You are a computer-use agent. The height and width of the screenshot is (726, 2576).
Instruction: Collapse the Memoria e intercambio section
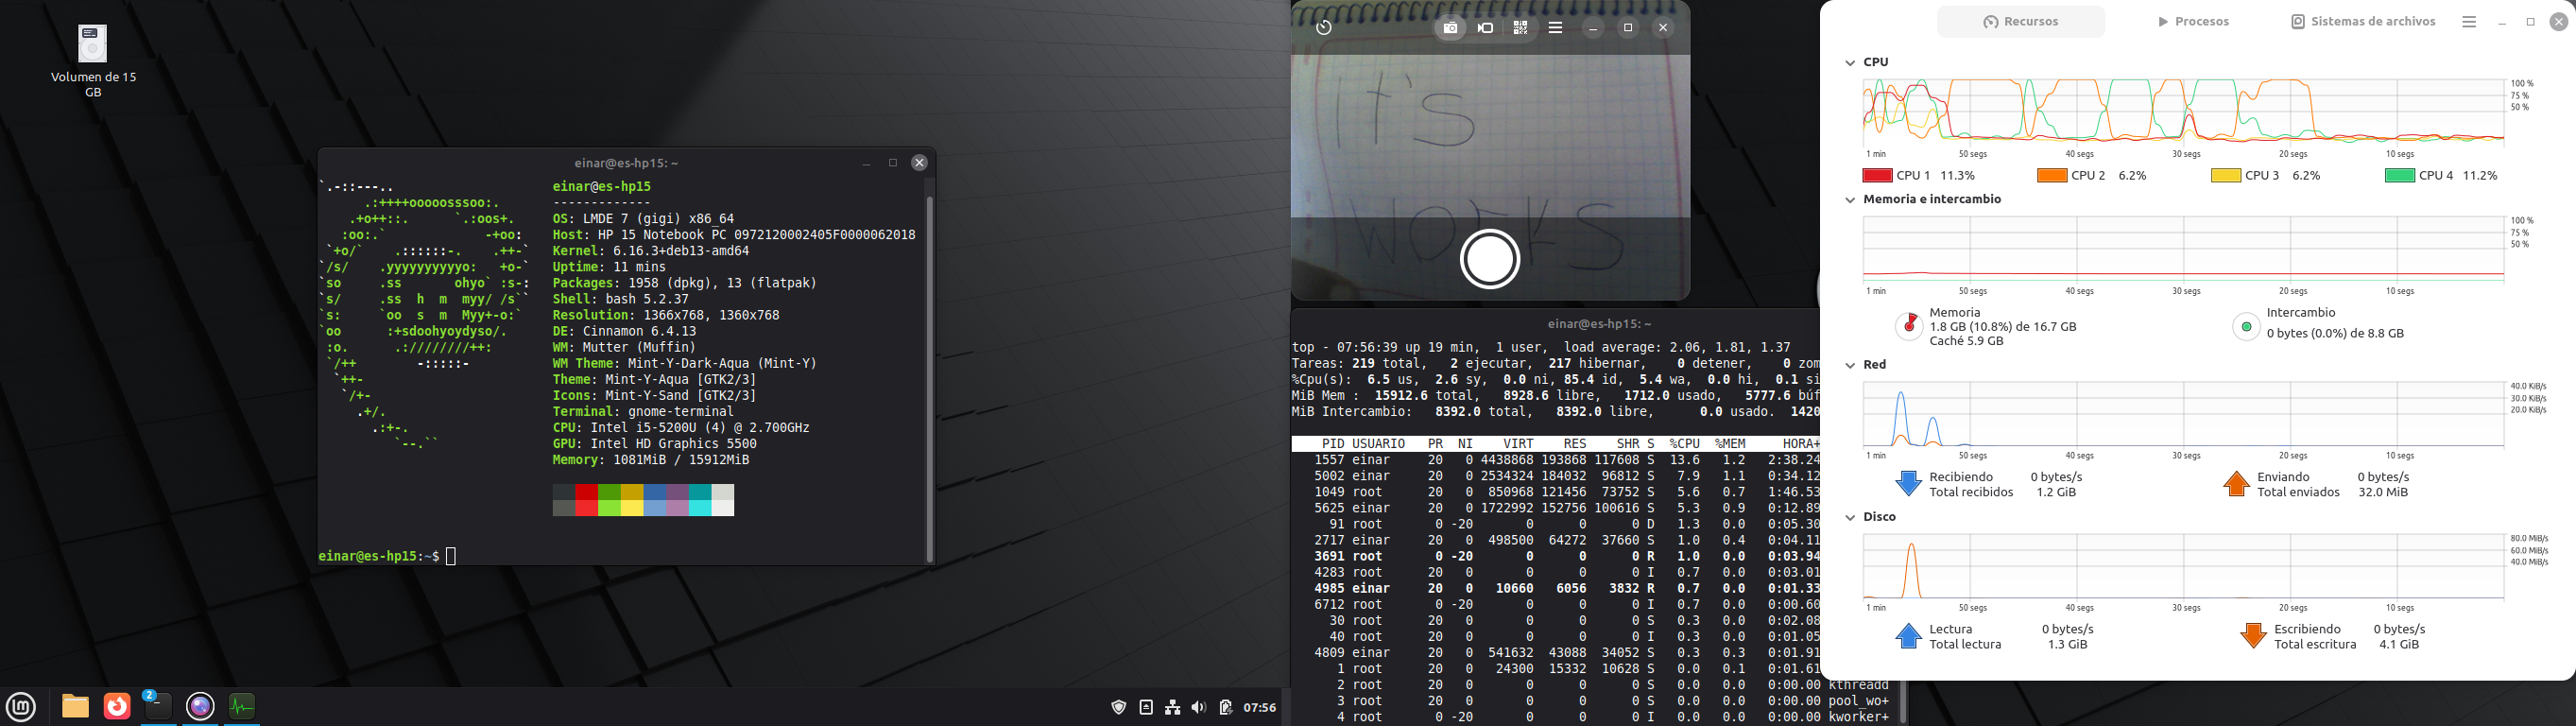[x=1850, y=200]
